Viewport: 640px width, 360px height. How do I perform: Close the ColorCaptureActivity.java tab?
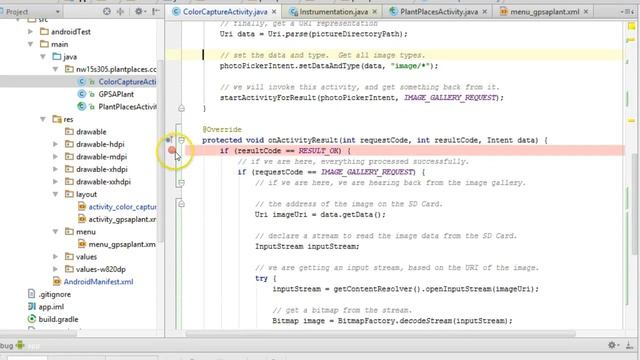274,12
